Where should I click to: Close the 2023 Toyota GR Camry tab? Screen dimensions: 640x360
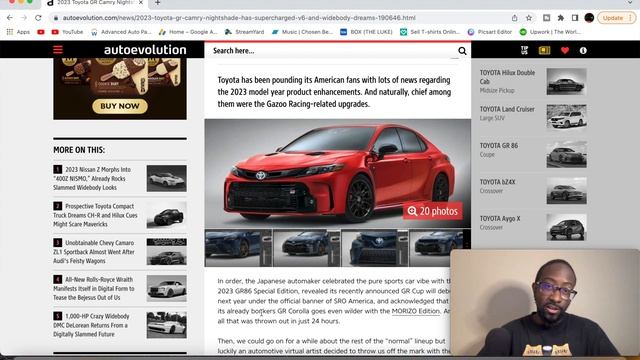141,3
